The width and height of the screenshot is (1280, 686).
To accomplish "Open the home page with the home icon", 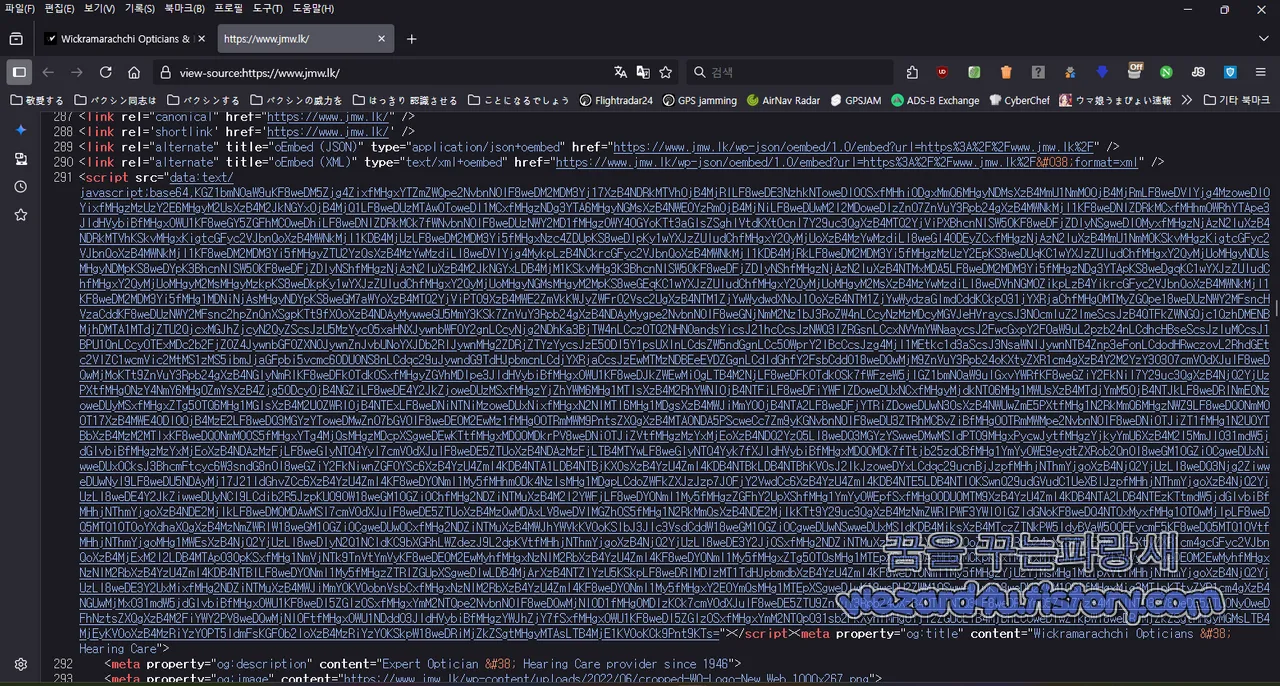I will 134,72.
